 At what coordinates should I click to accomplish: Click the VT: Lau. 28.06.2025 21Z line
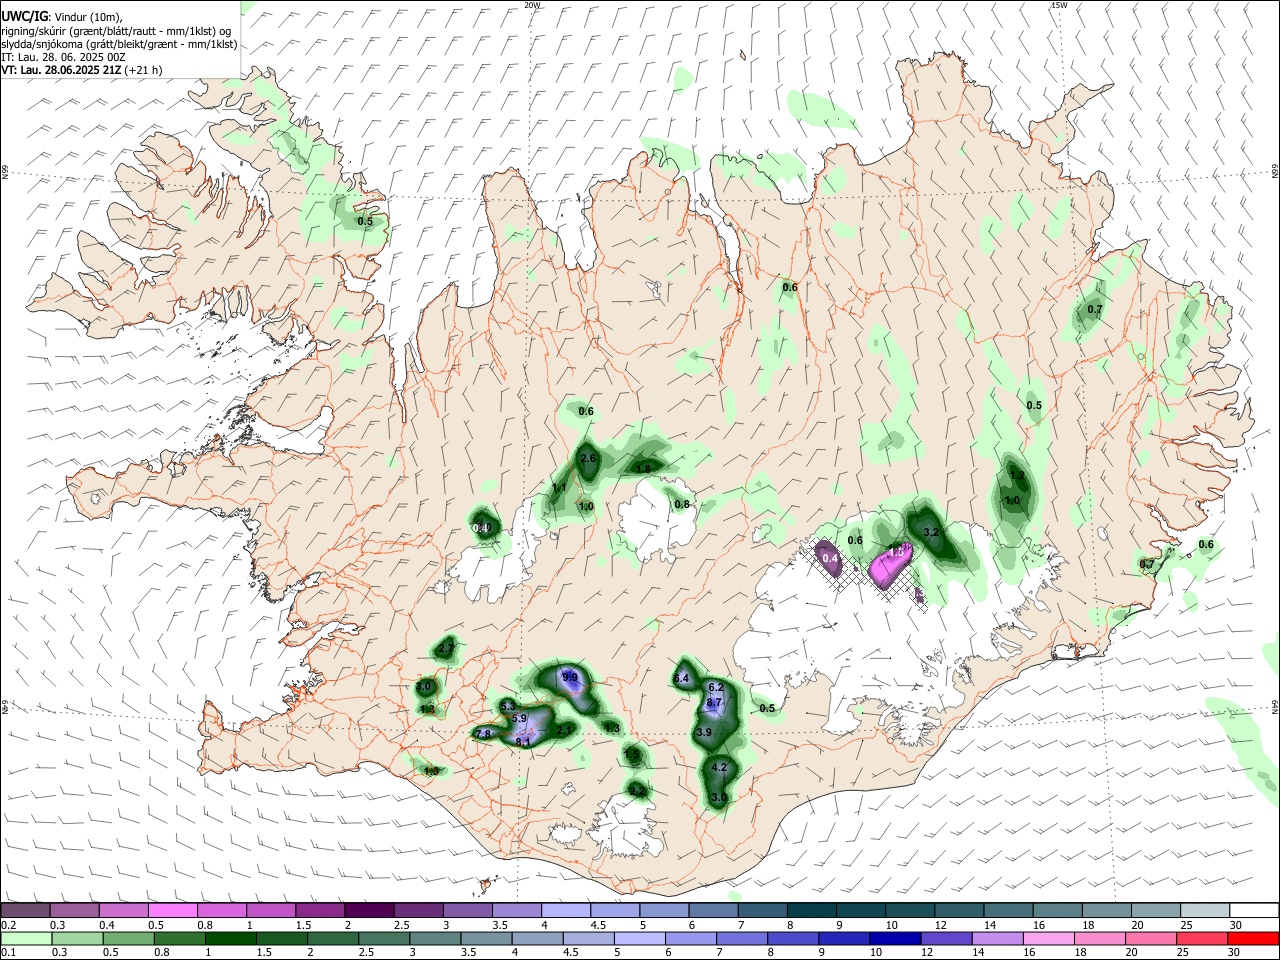[x=81, y=70]
